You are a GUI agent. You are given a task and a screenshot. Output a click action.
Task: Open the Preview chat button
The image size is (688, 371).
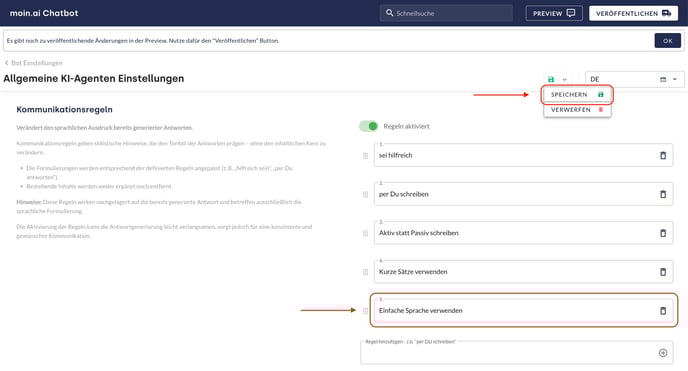tap(554, 13)
